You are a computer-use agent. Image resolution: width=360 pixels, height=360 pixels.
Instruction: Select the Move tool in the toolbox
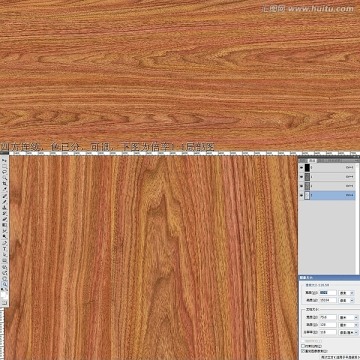(x=4, y=160)
